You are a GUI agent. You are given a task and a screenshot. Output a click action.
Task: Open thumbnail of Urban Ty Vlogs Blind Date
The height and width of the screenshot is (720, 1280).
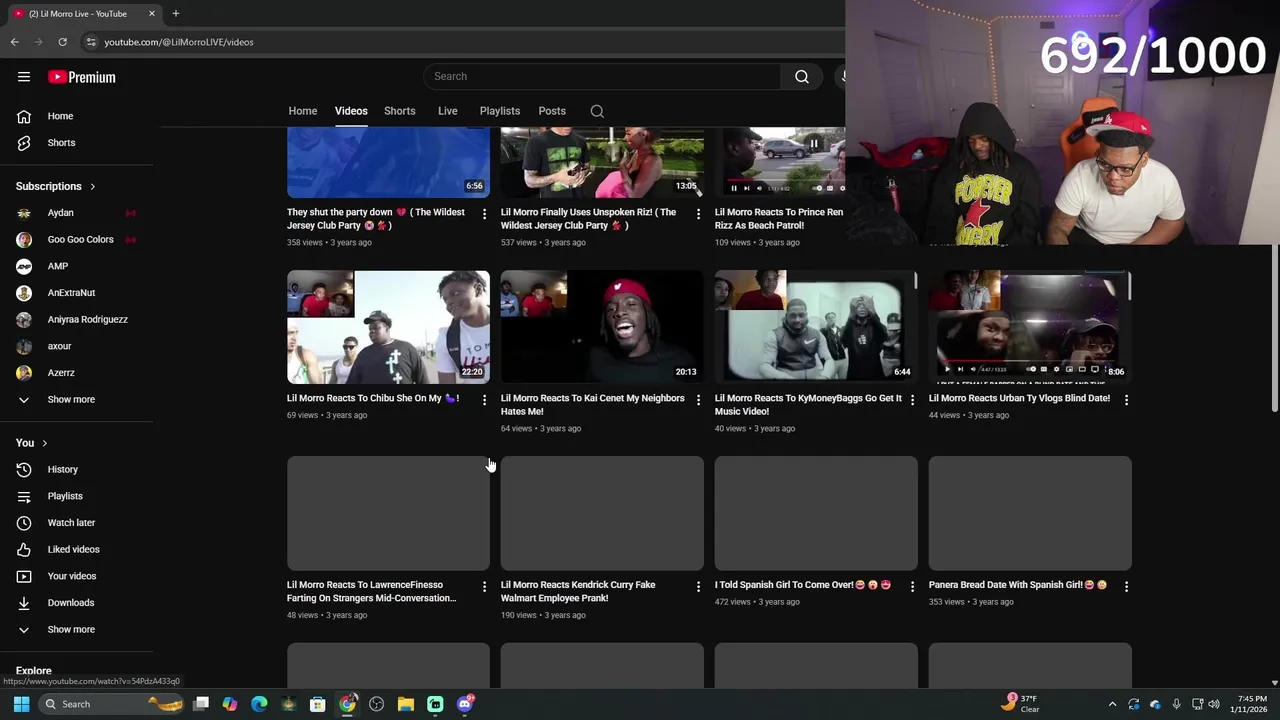pos(1030,327)
